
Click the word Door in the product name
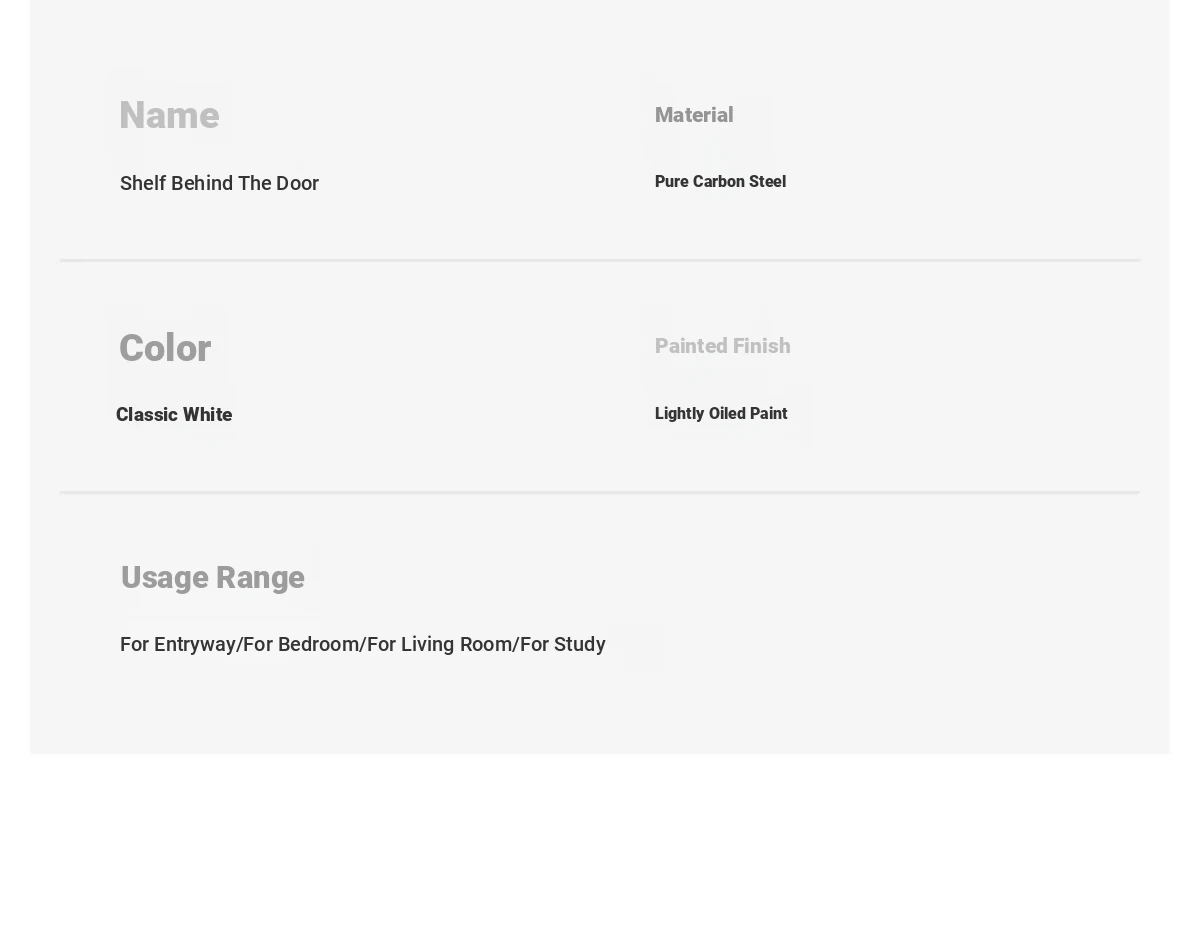(296, 183)
